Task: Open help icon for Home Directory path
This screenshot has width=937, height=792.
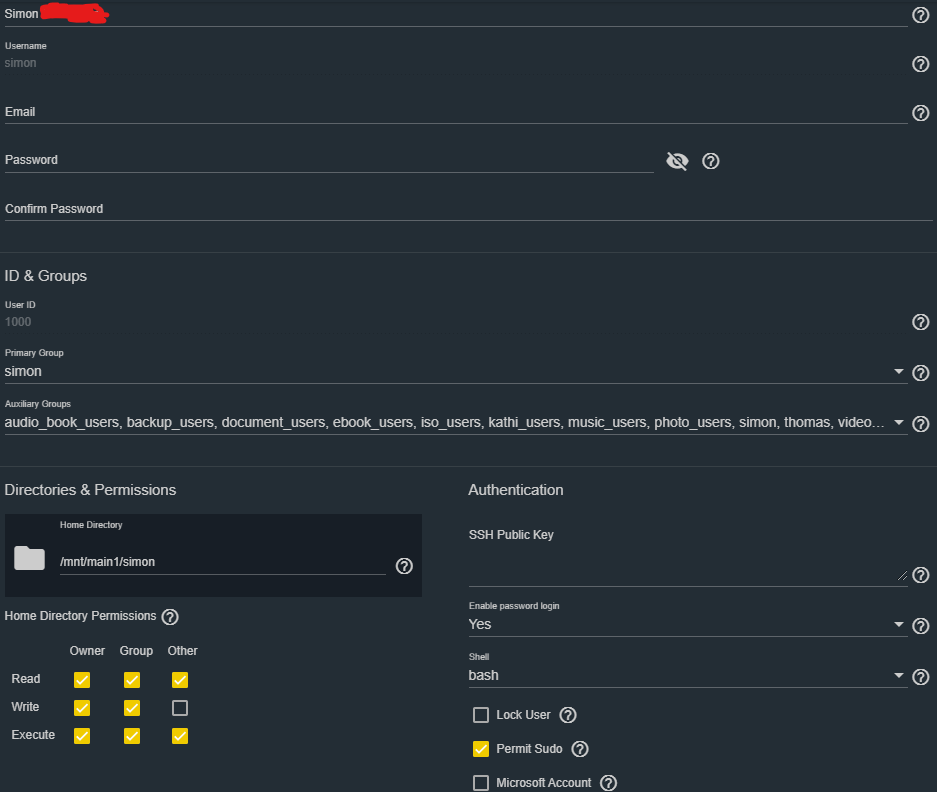Action: pos(404,566)
